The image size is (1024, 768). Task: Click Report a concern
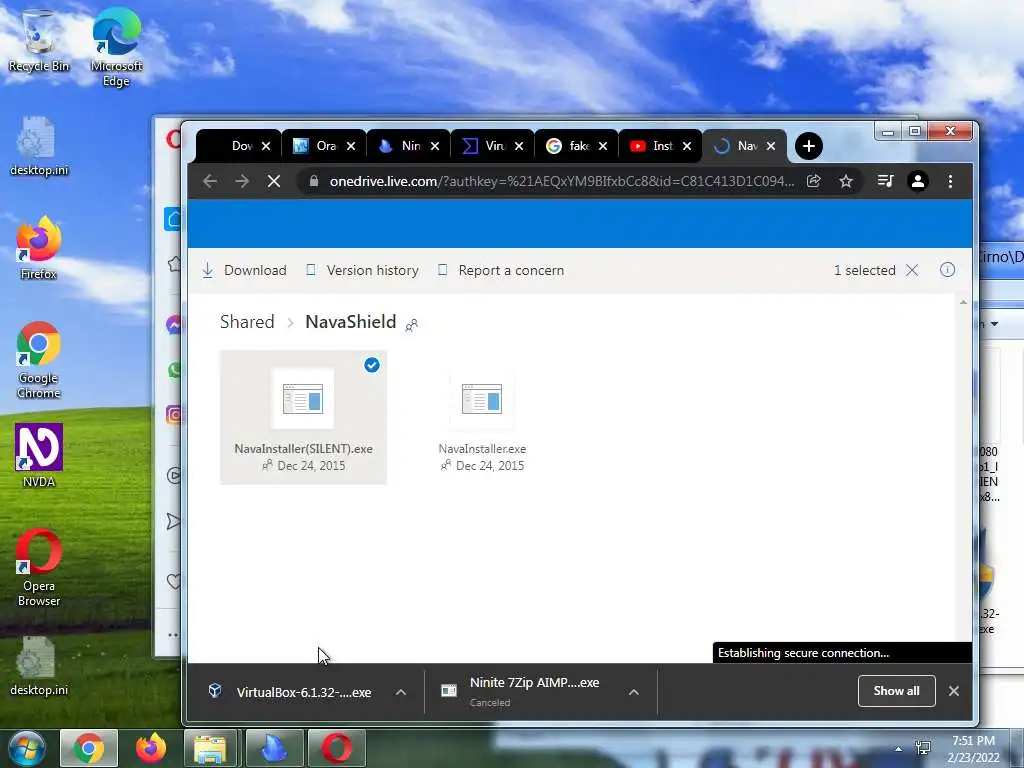point(501,270)
